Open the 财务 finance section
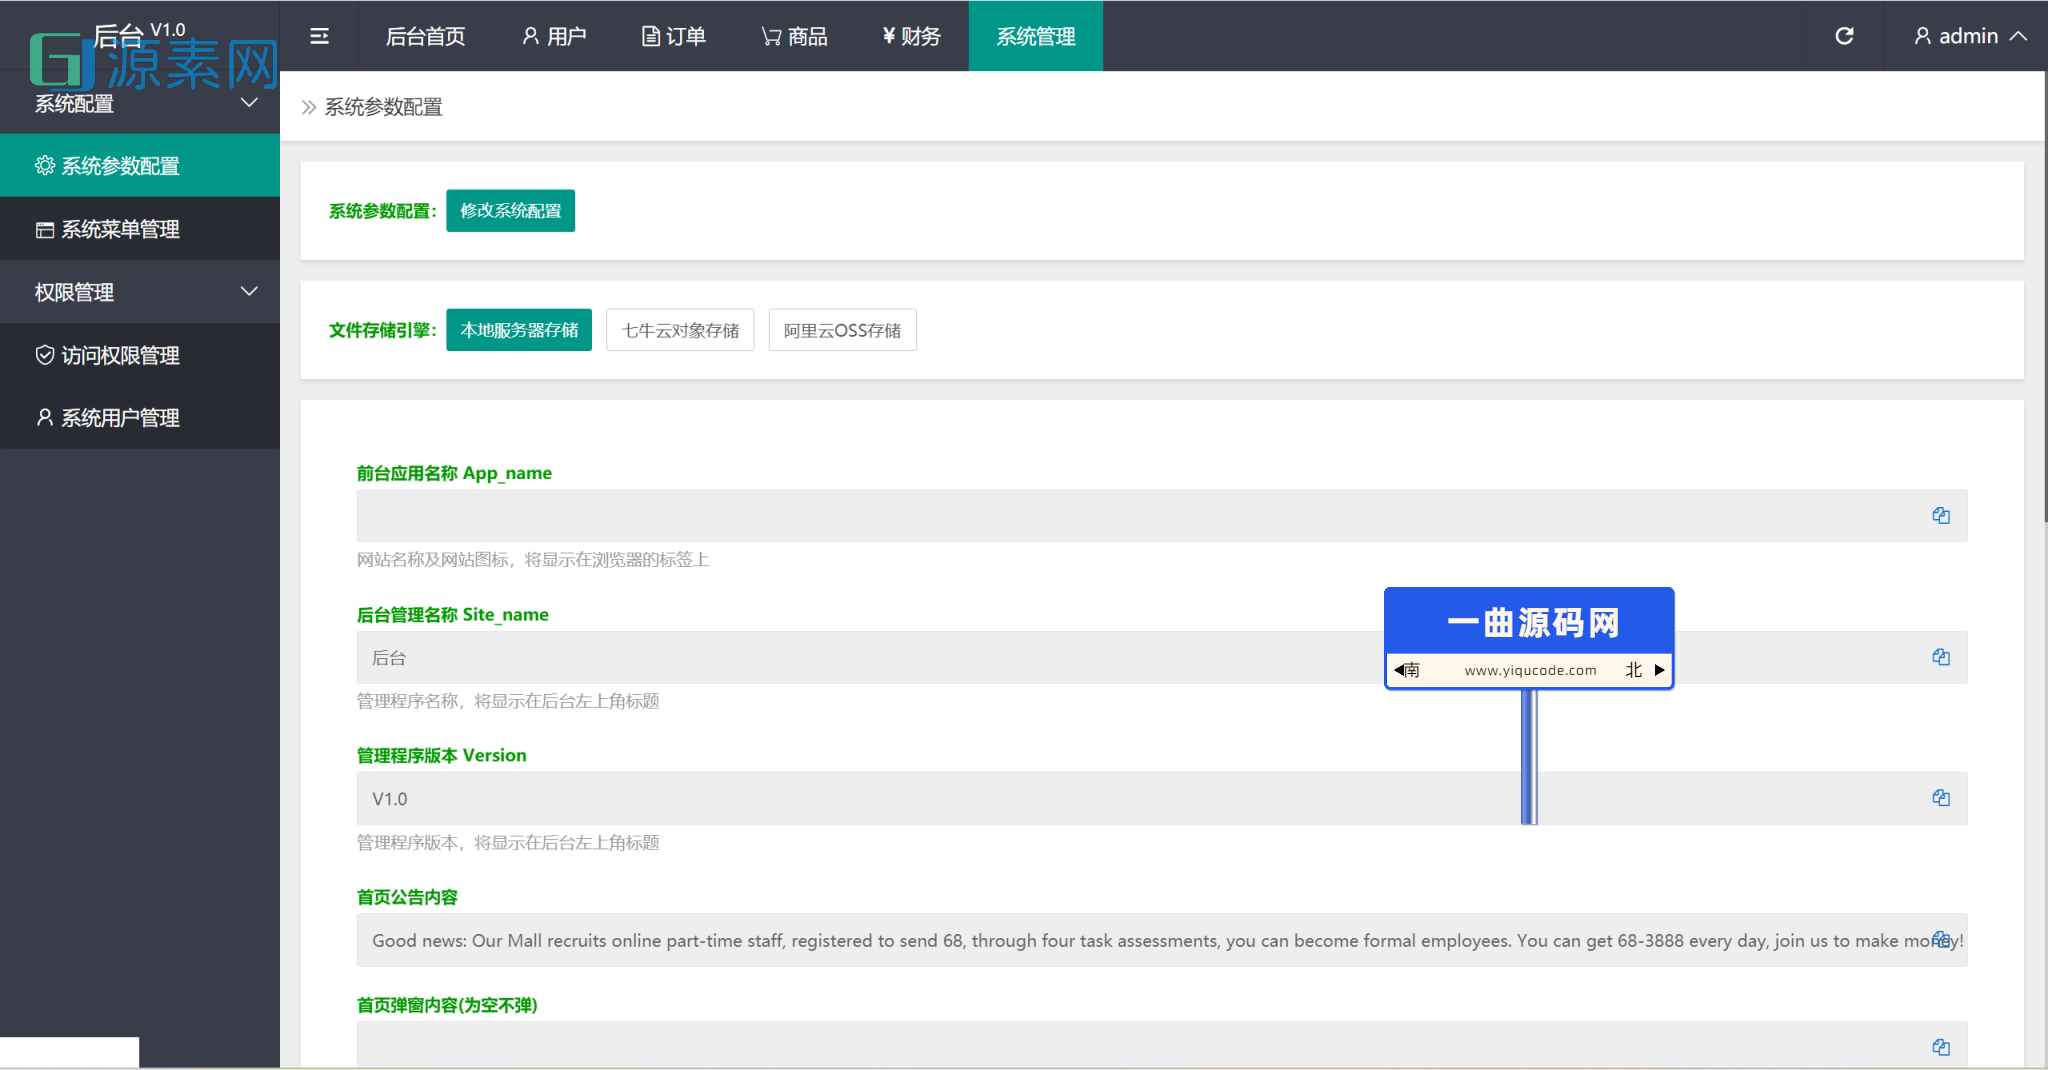Viewport: 2048px width, 1070px height. (x=910, y=36)
